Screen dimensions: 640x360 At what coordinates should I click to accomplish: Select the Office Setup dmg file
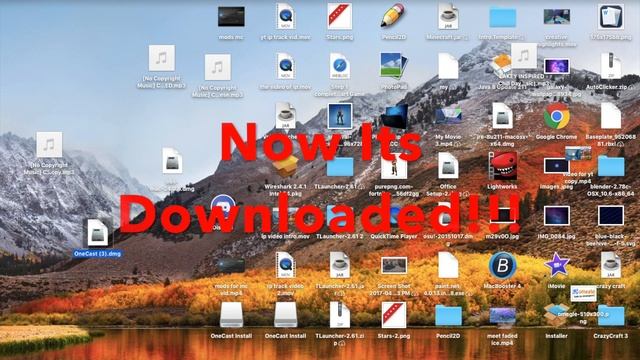click(448, 166)
